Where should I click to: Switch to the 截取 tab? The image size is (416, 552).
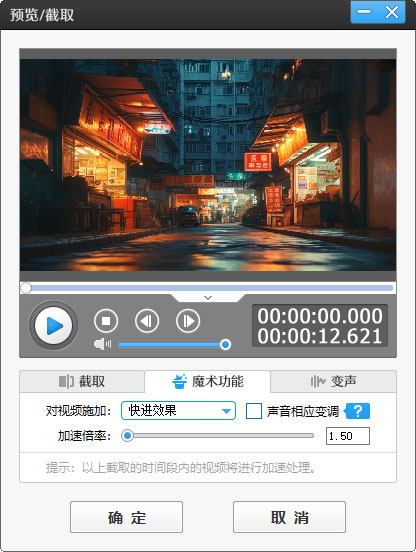pyautogui.click(x=82, y=381)
